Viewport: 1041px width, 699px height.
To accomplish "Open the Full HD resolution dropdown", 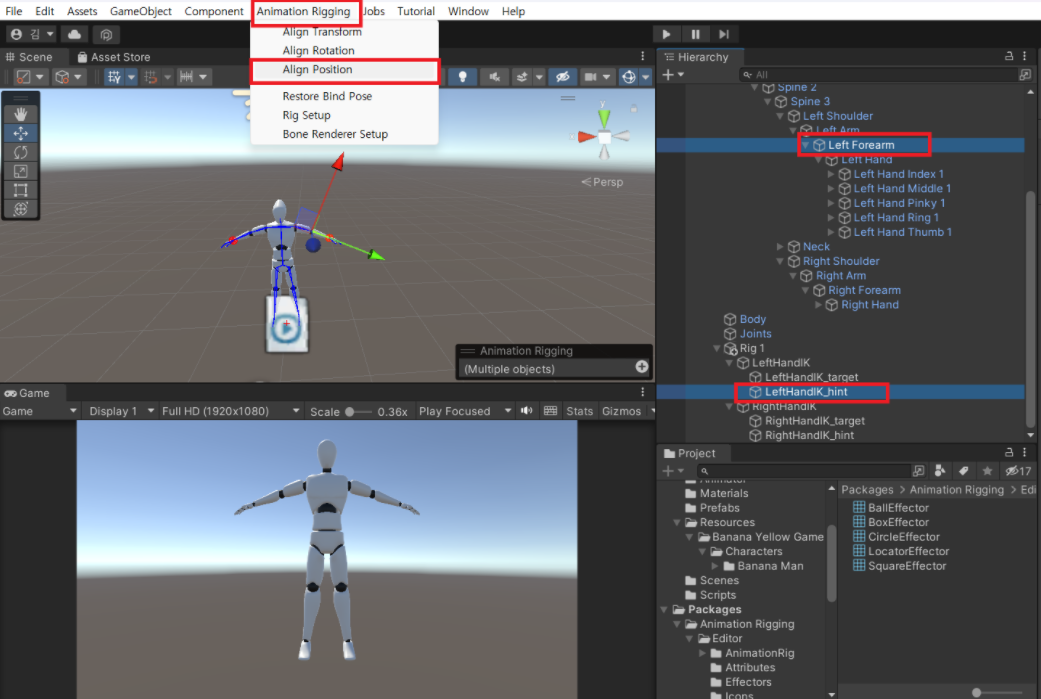I will tap(230, 411).
